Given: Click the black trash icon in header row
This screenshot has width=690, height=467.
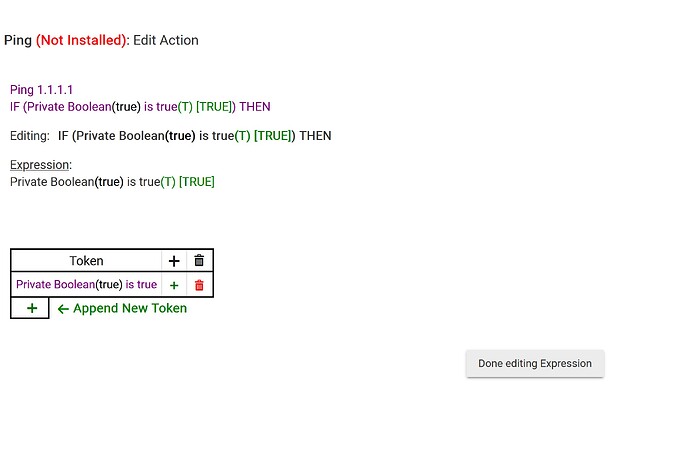Looking at the screenshot, I should tap(199, 261).
